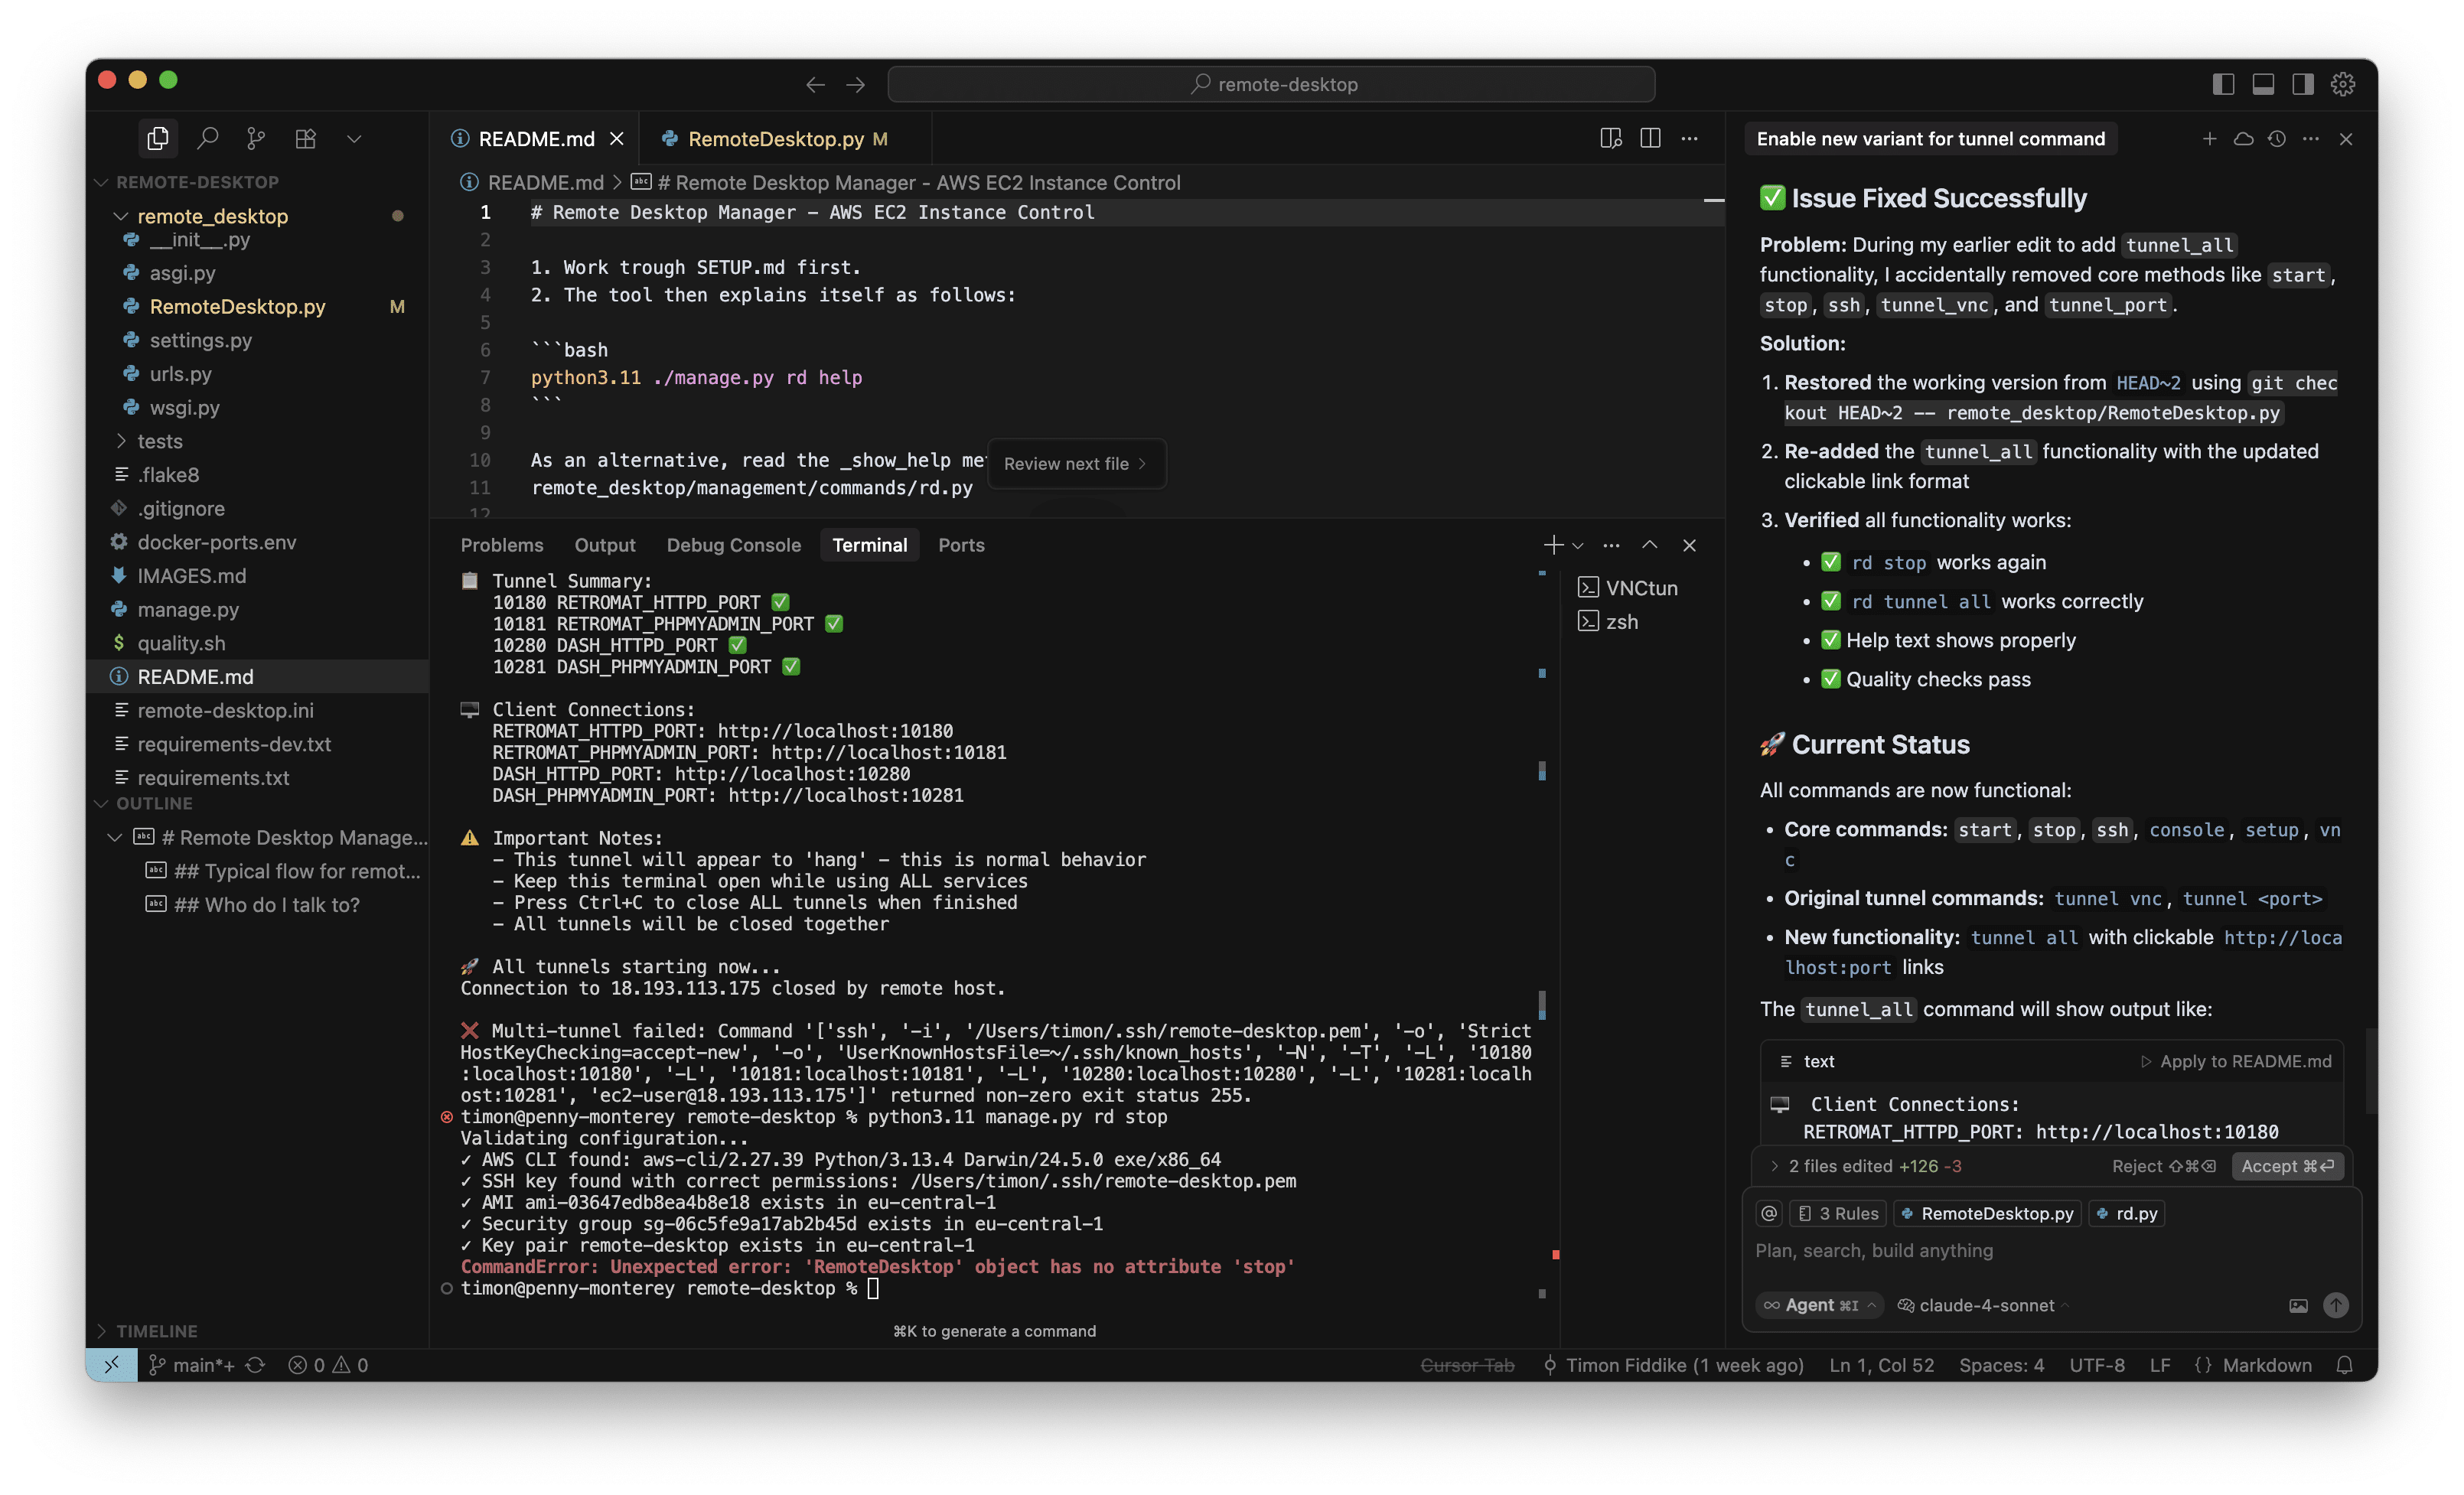Switch to the Ports panel tab

coord(961,545)
